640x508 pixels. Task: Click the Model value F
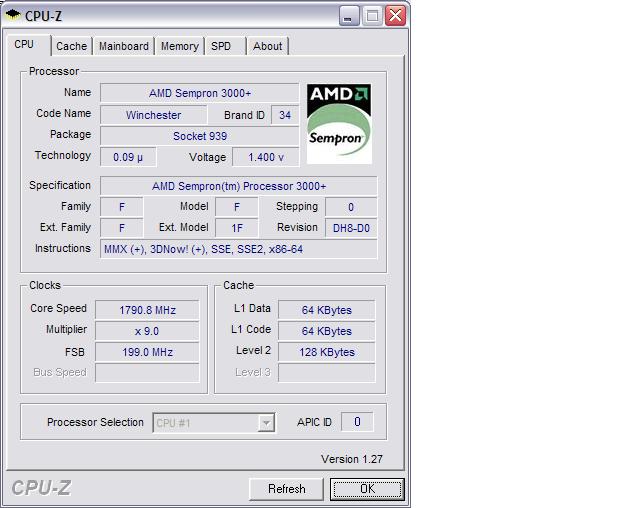pos(237,207)
